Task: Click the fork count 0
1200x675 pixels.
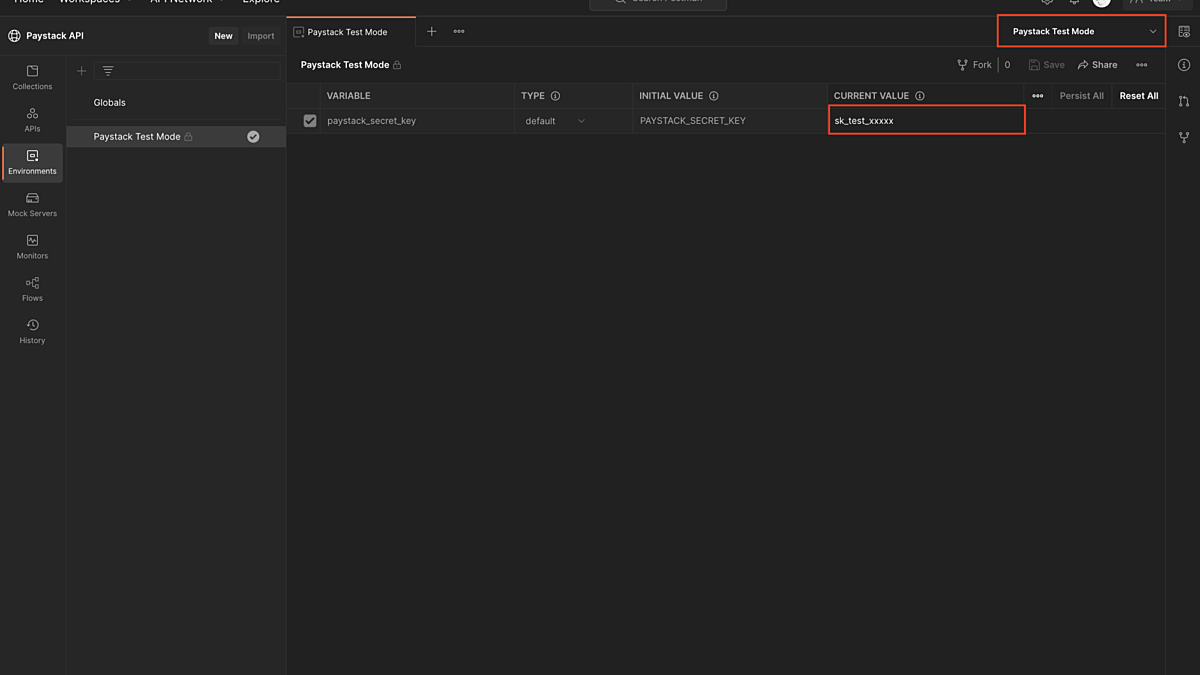Action: pos(1007,65)
